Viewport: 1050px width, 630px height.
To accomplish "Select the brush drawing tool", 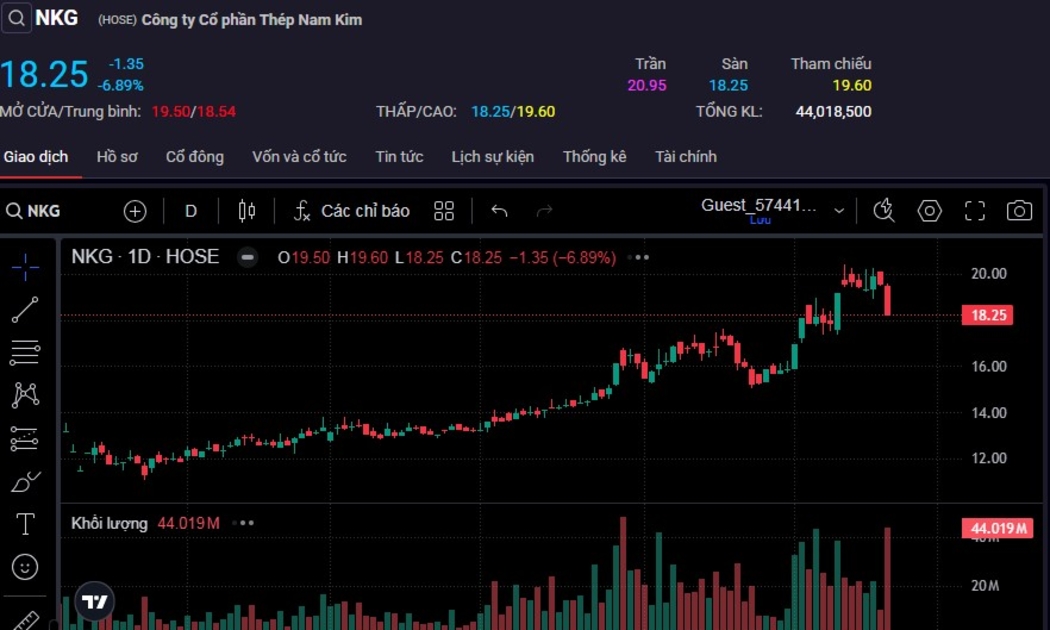I will click(25, 482).
